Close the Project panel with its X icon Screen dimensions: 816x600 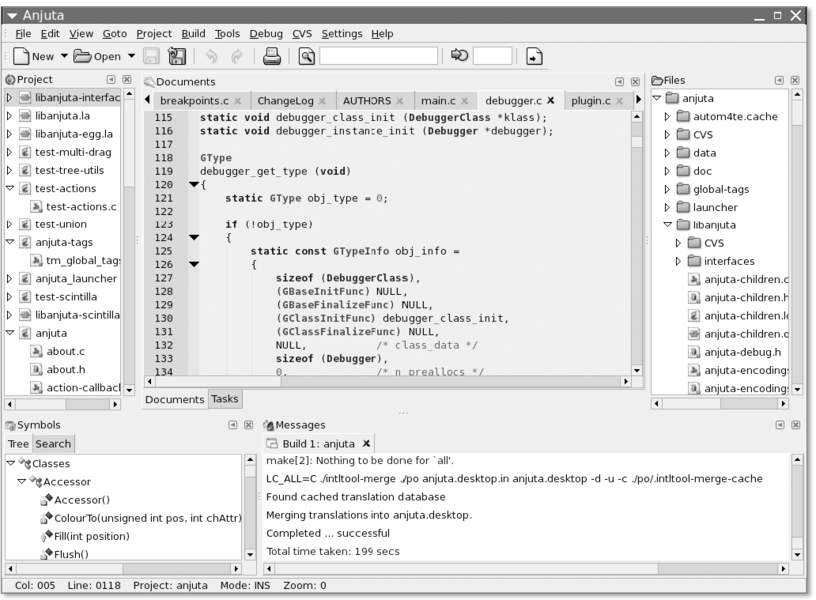(128, 79)
